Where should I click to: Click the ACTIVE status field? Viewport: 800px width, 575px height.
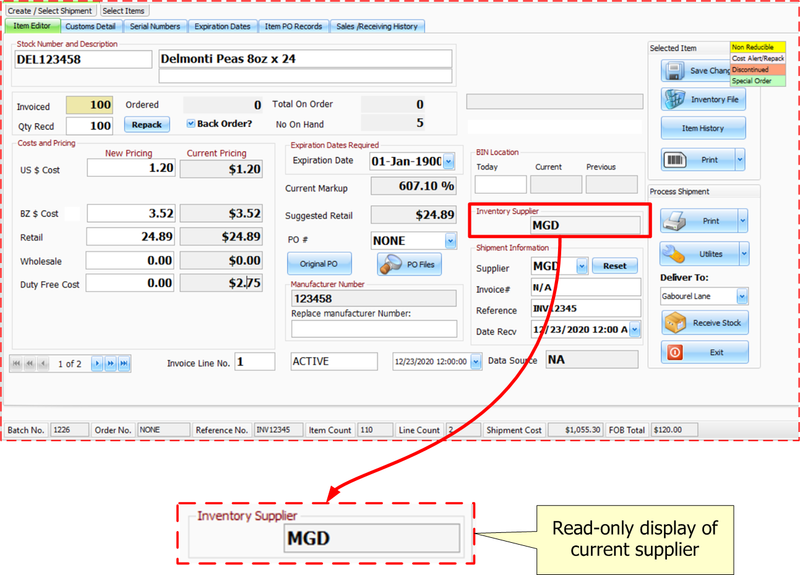(x=334, y=361)
